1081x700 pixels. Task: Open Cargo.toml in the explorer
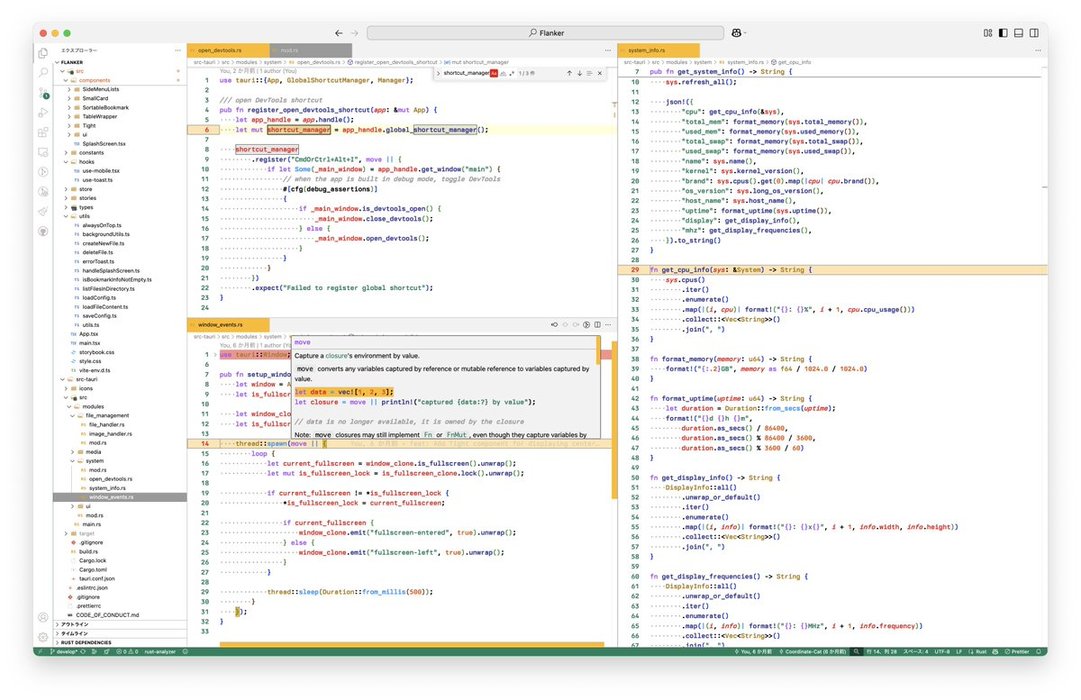92,569
